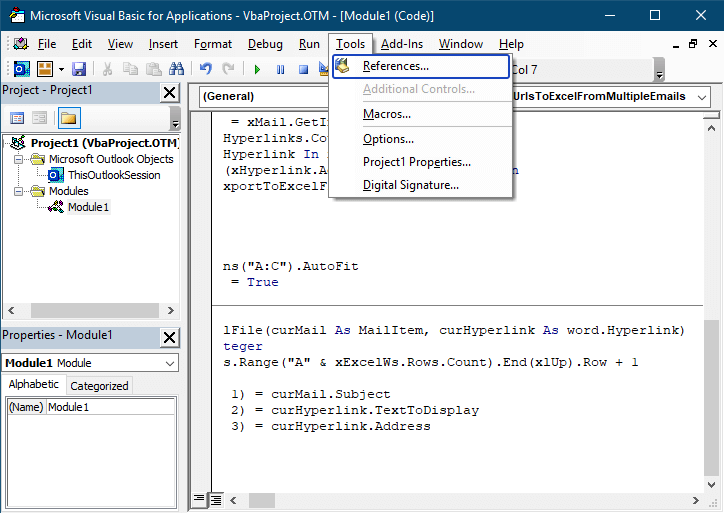Select ThisOutlookSession in project tree
This screenshot has height=513, width=724.
[113, 175]
